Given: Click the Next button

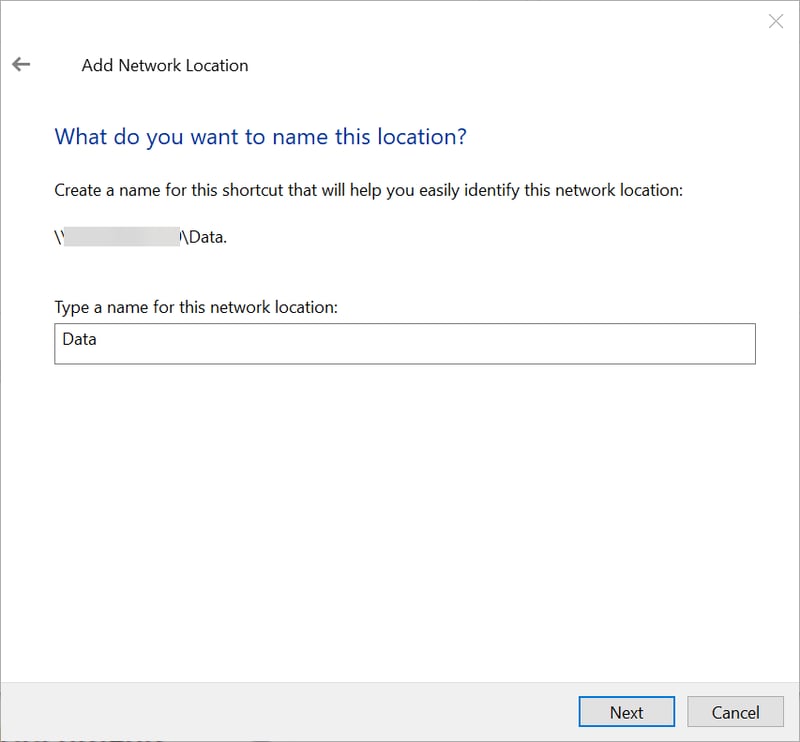Looking at the screenshot, I should tap(626, 712).
